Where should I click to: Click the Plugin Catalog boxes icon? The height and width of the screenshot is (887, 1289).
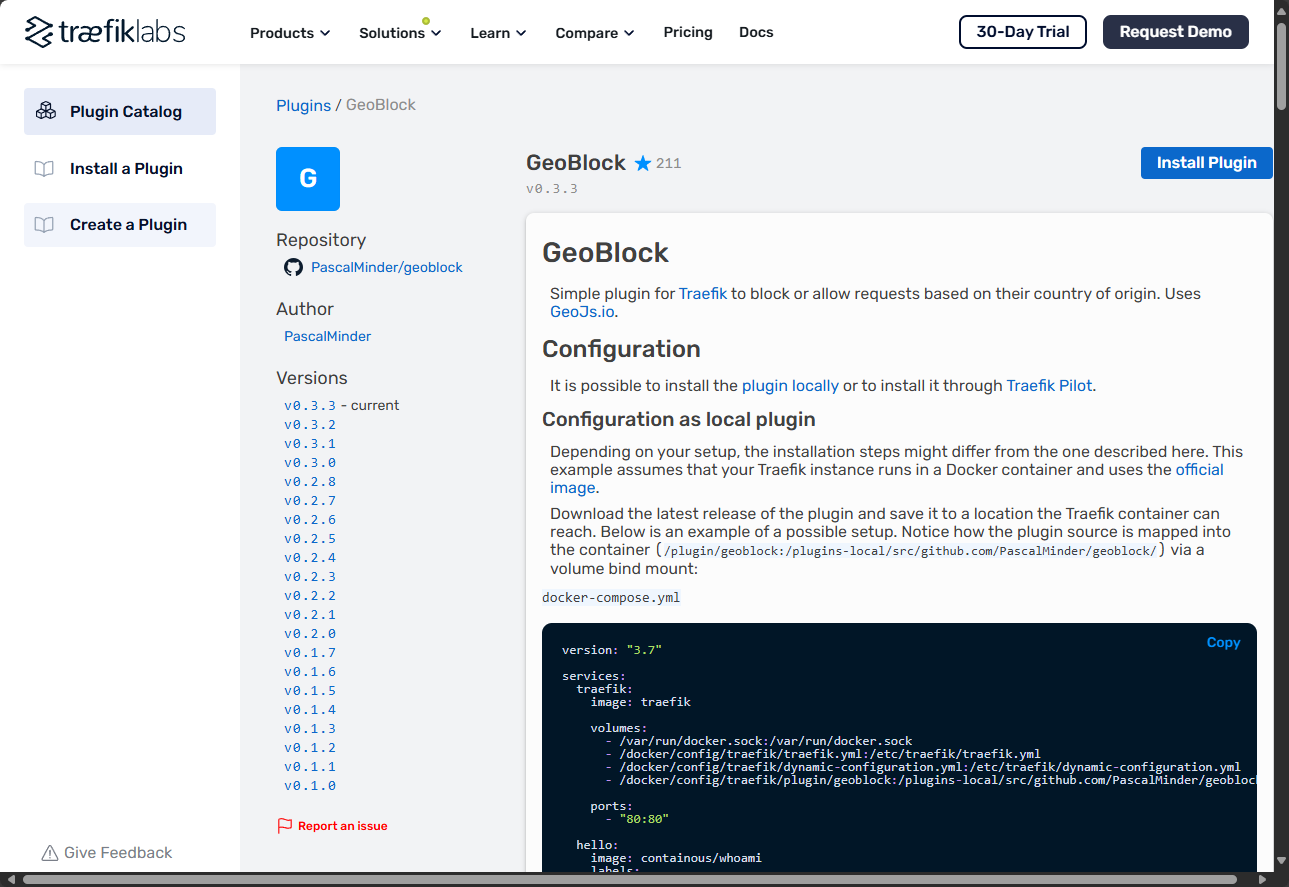point(45,111)
